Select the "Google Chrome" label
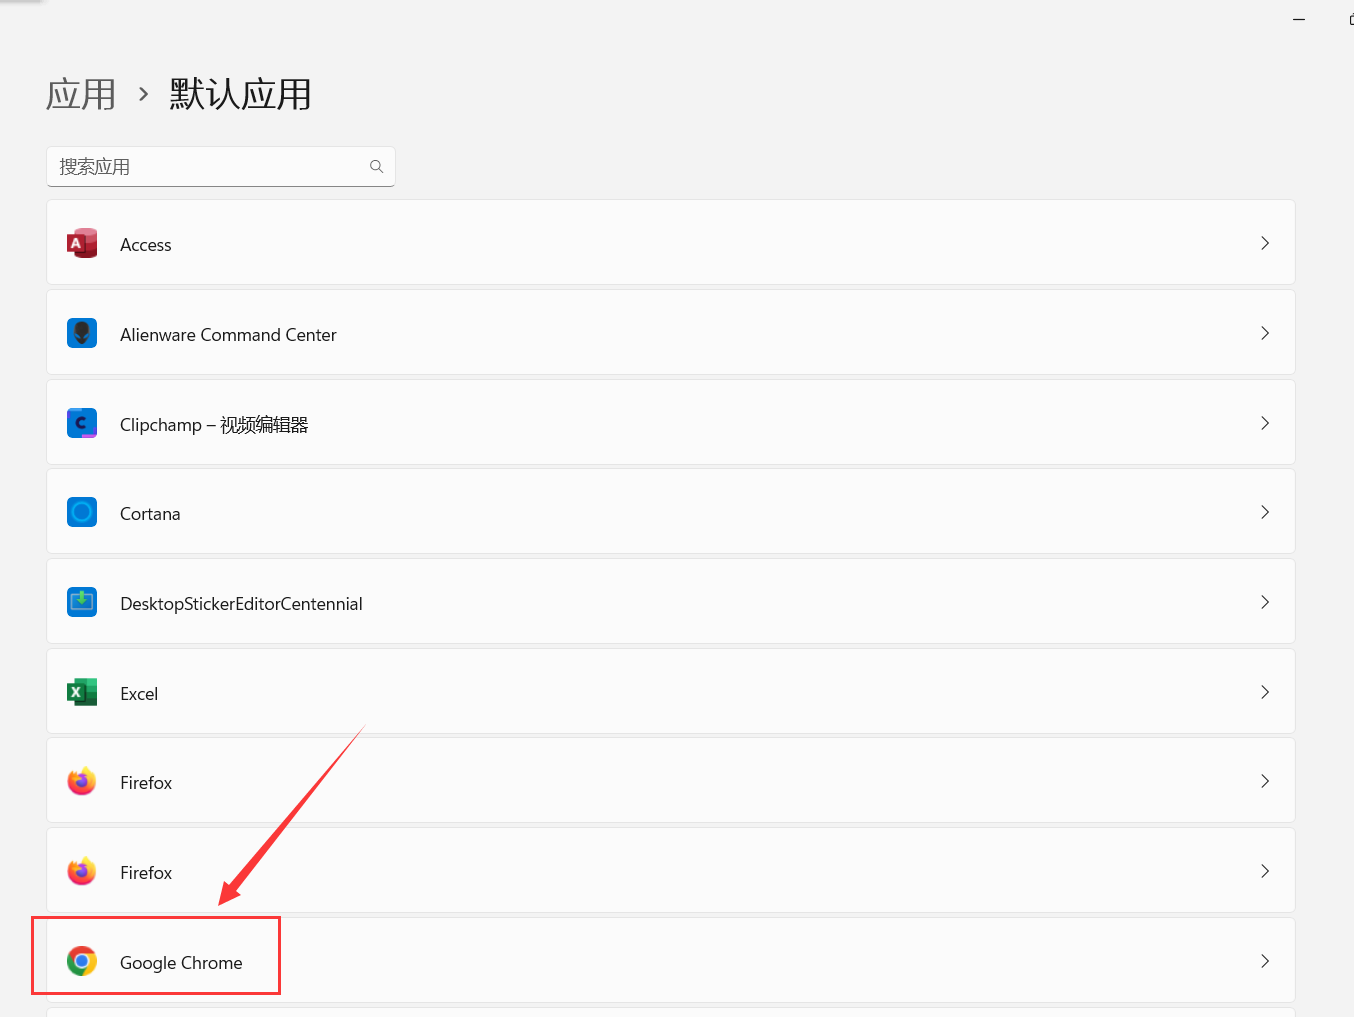 click(181, 963)
